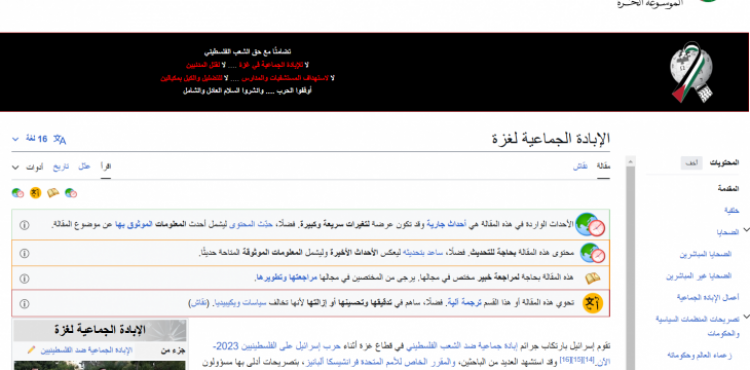Click the open-book expert review indicator icon
750x370 pixels.
click(53, 193)
